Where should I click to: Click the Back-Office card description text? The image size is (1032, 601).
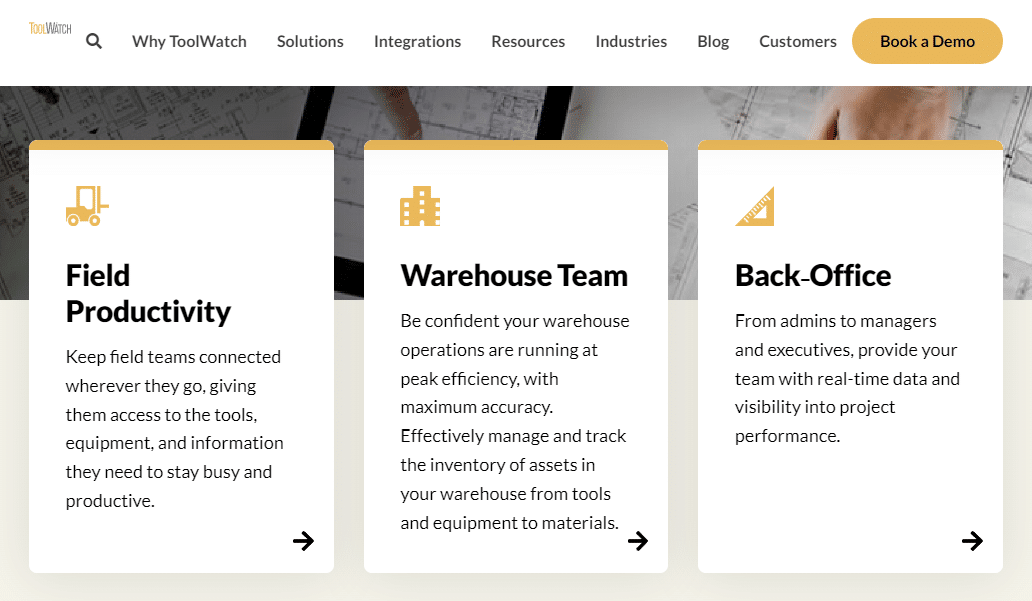point(846,378)
